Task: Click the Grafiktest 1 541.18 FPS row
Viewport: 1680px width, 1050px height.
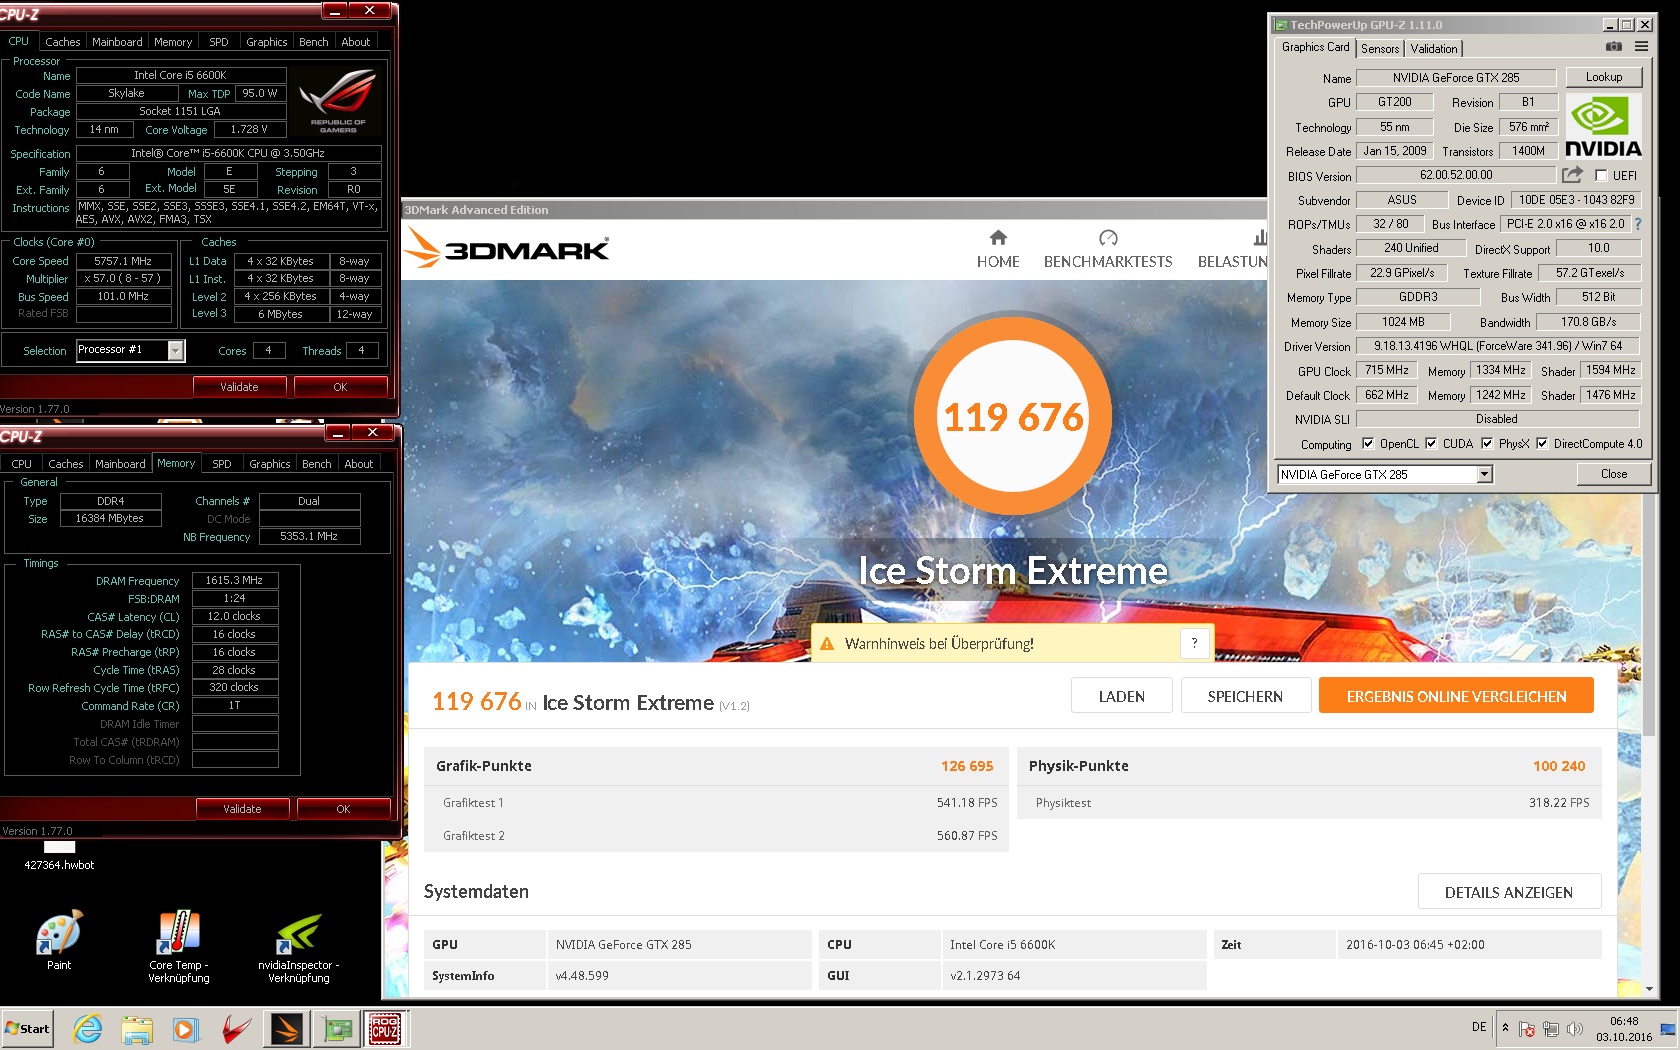Action: click(x=716, y=803)
